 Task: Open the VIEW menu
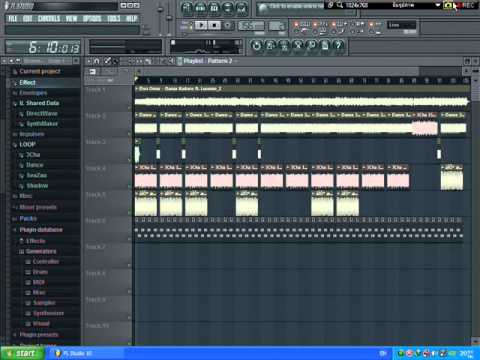(71, 18)
